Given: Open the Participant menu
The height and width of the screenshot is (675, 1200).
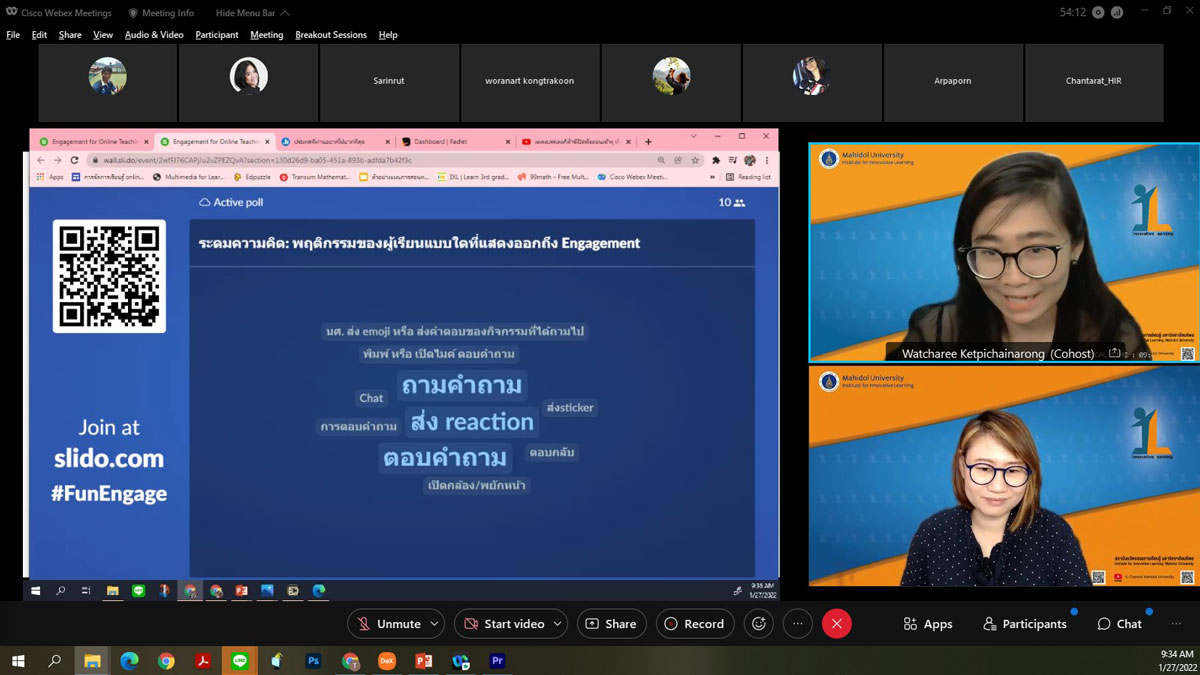Looking at the screenshot, I should tap(217, 35).
